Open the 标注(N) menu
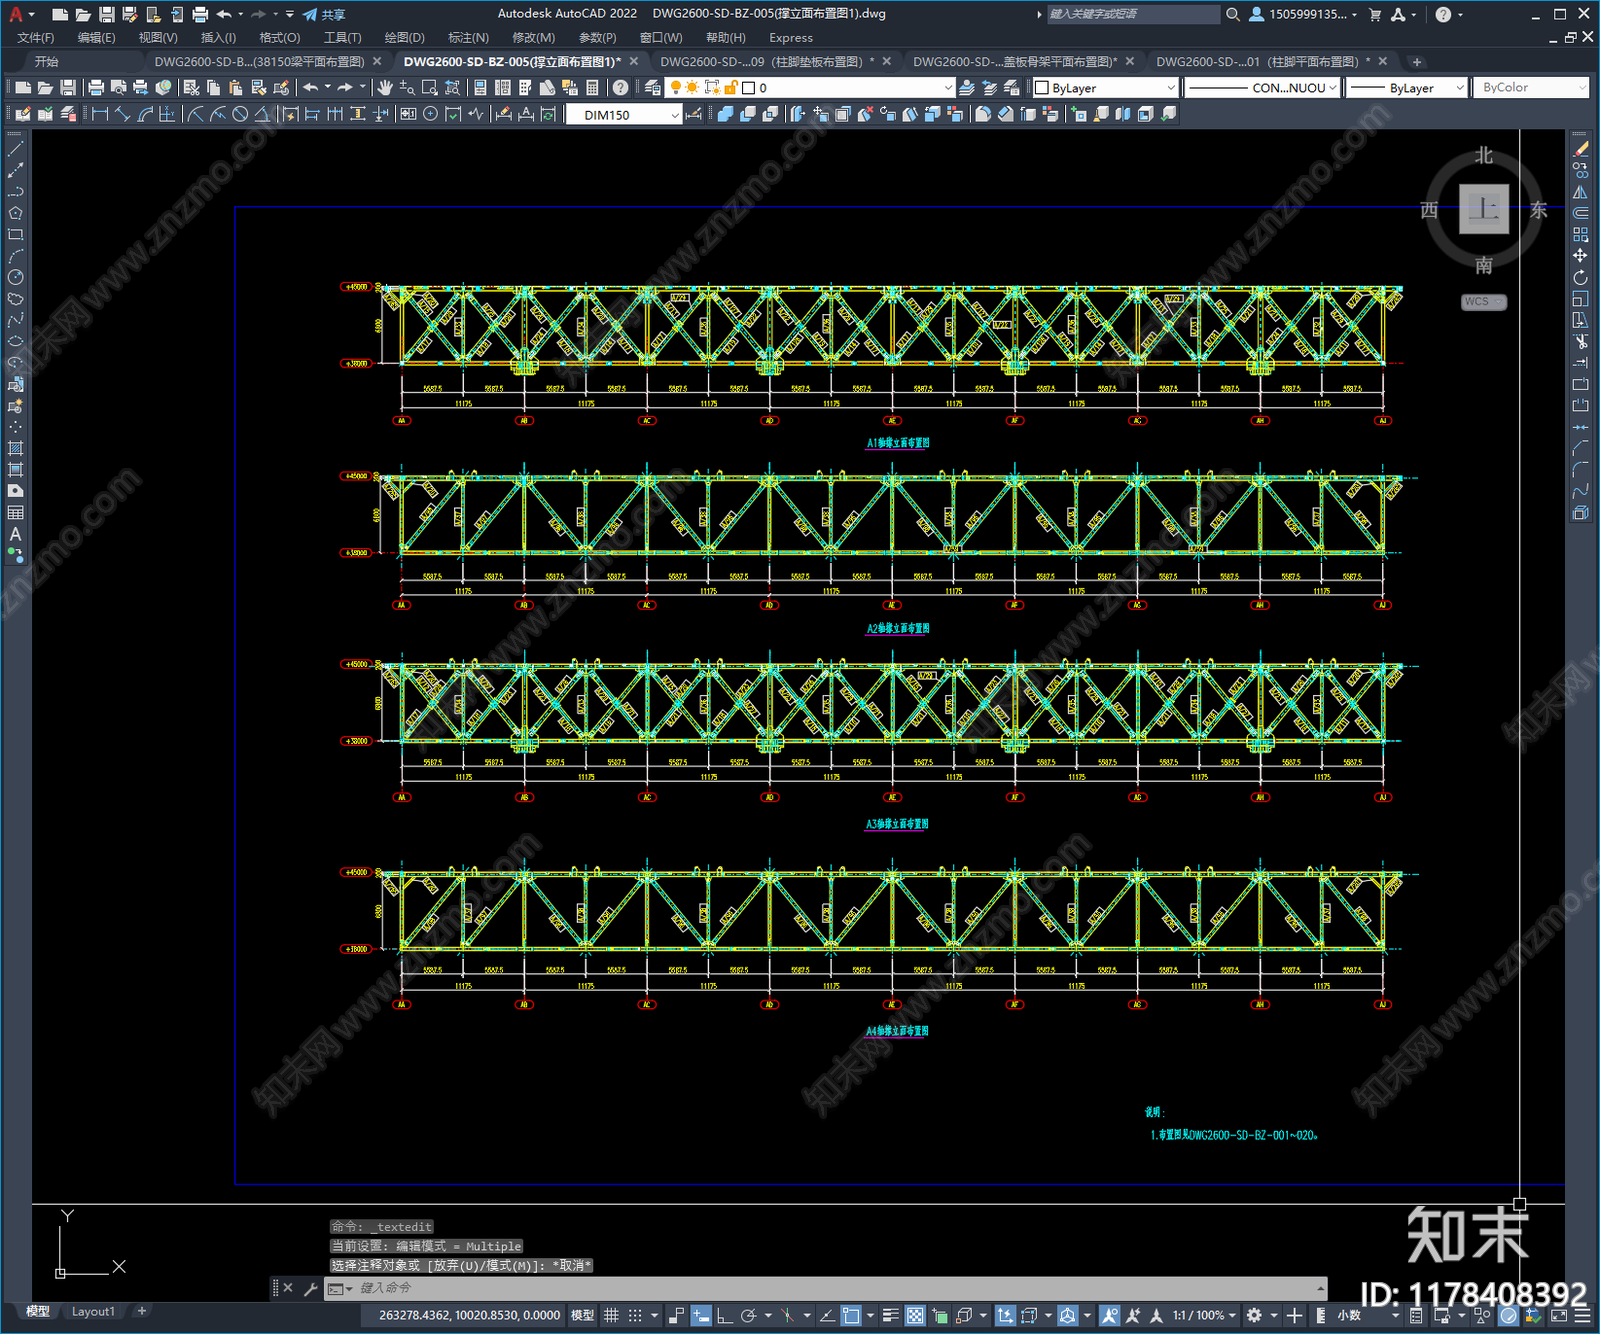This screenshot has width=1600, height=1334. click(468, 38)
